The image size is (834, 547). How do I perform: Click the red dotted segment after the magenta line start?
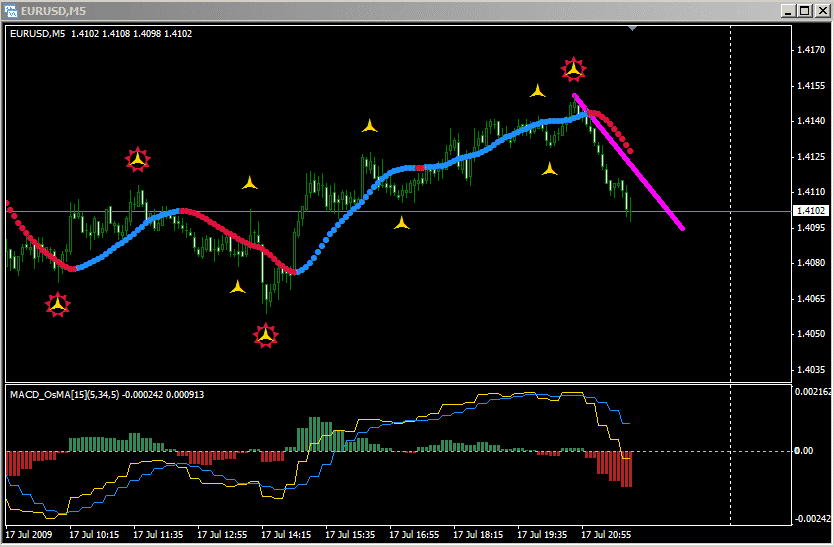coord(612,128)
